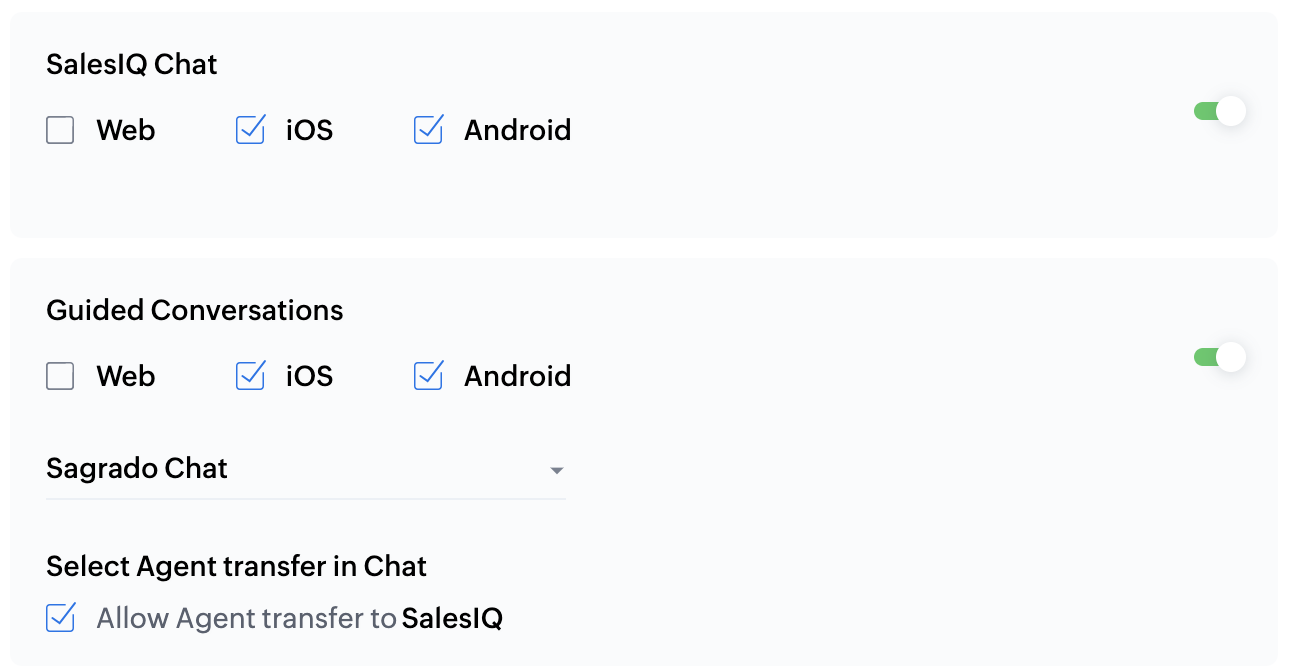The height and width of the screenshot is (666, 1298).
Task: Click the Web label in SalesIQ Chat section
Action: coord(126,130)
